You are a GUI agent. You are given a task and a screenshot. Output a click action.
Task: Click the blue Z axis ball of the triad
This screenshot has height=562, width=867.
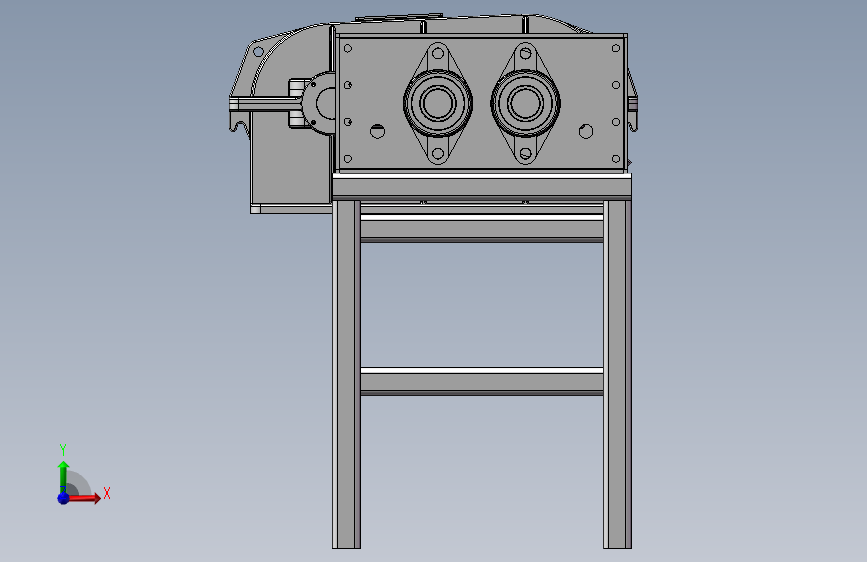63,498
